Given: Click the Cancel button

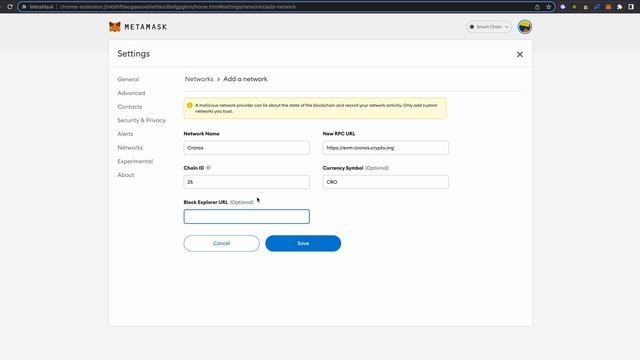Looking at the screenshot, I should coord(221,243).
